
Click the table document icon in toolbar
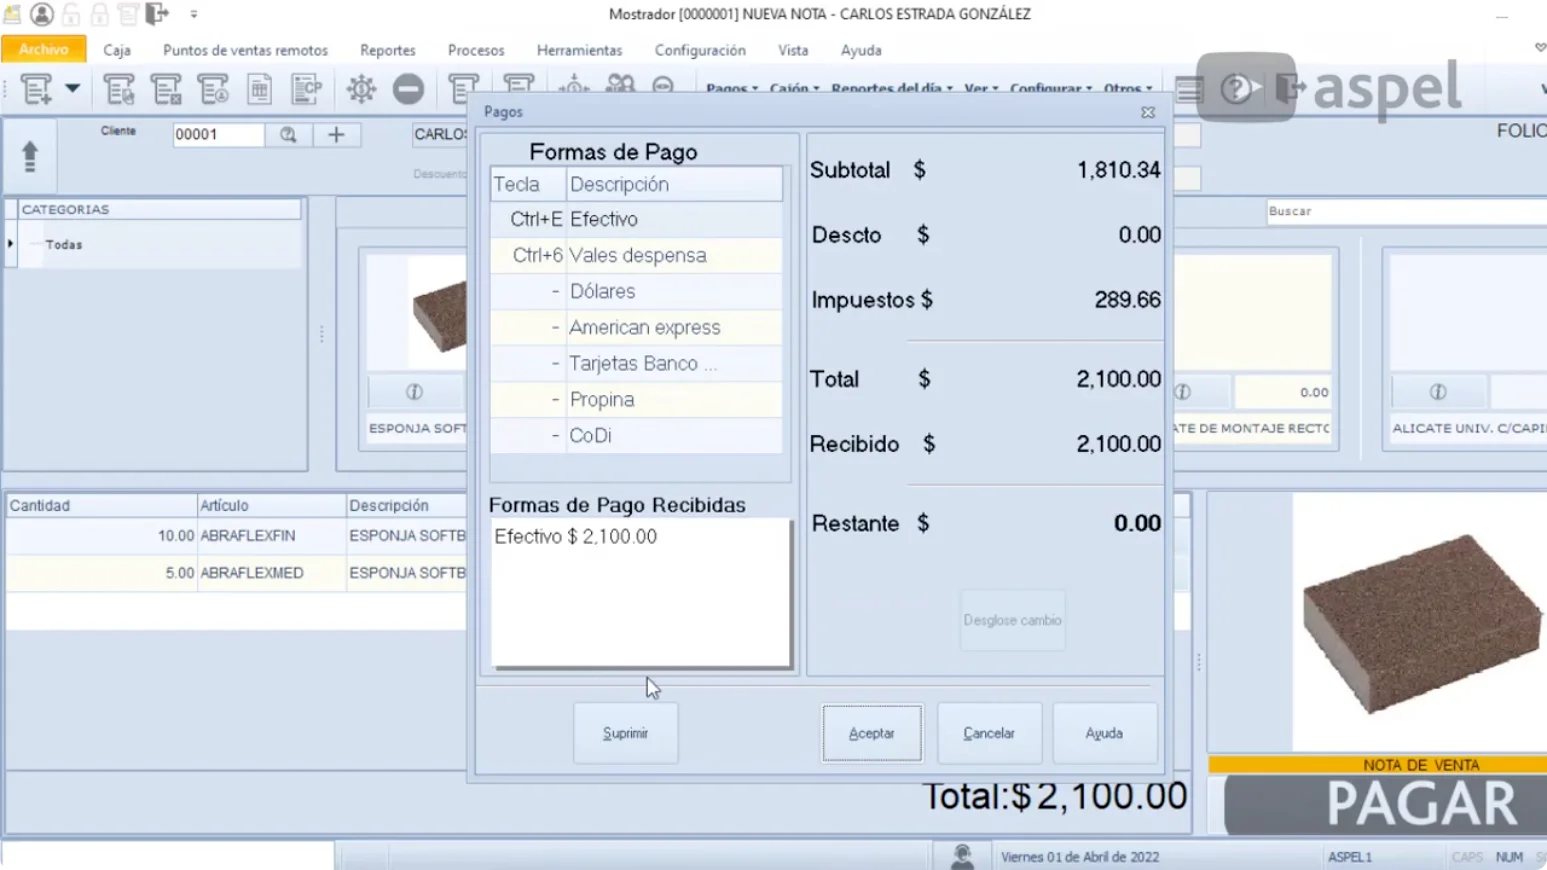pos(260,90)
